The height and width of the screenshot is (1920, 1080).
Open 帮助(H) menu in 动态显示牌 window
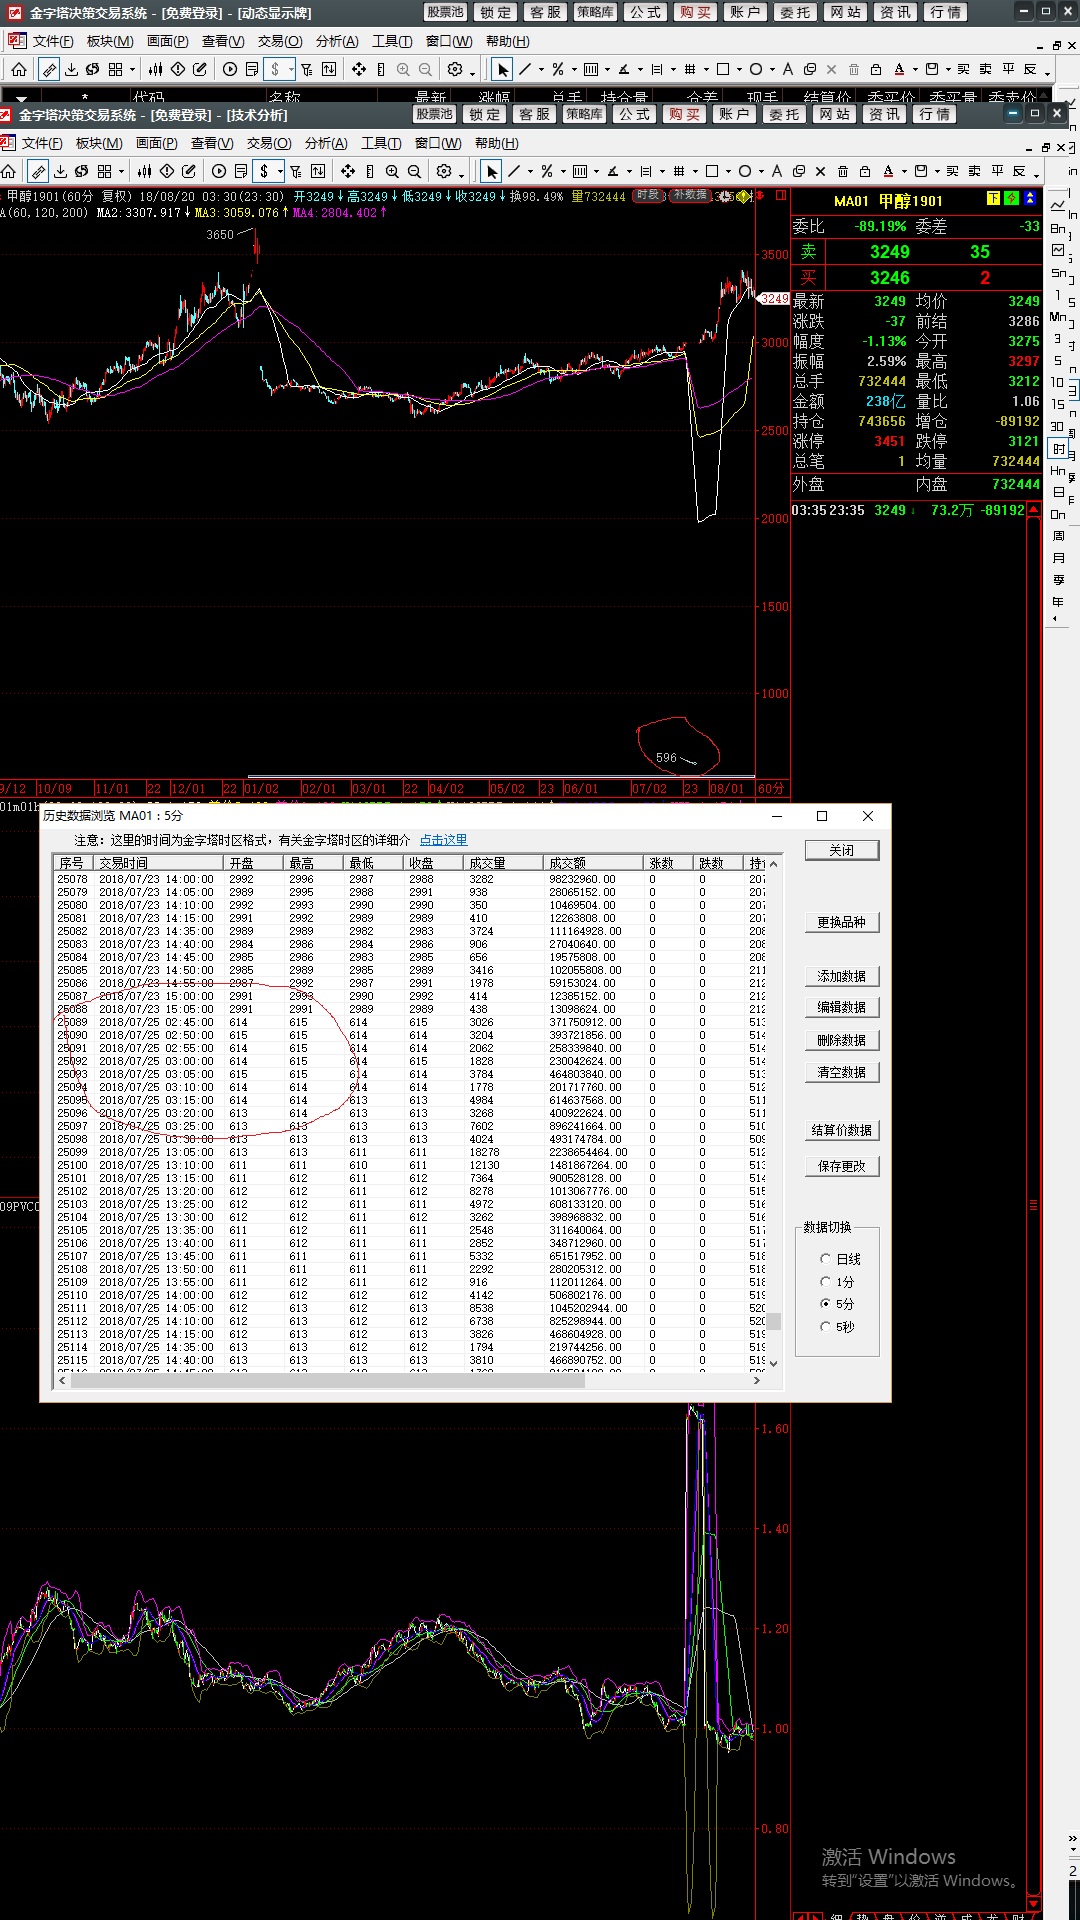507,41
